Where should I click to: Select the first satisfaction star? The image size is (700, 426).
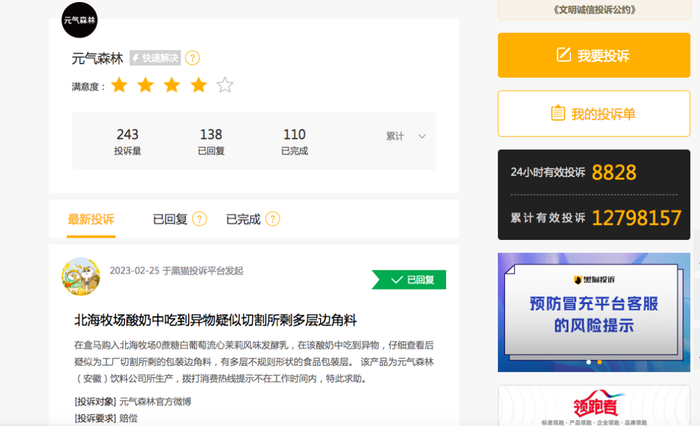click(x=119, y=85)
